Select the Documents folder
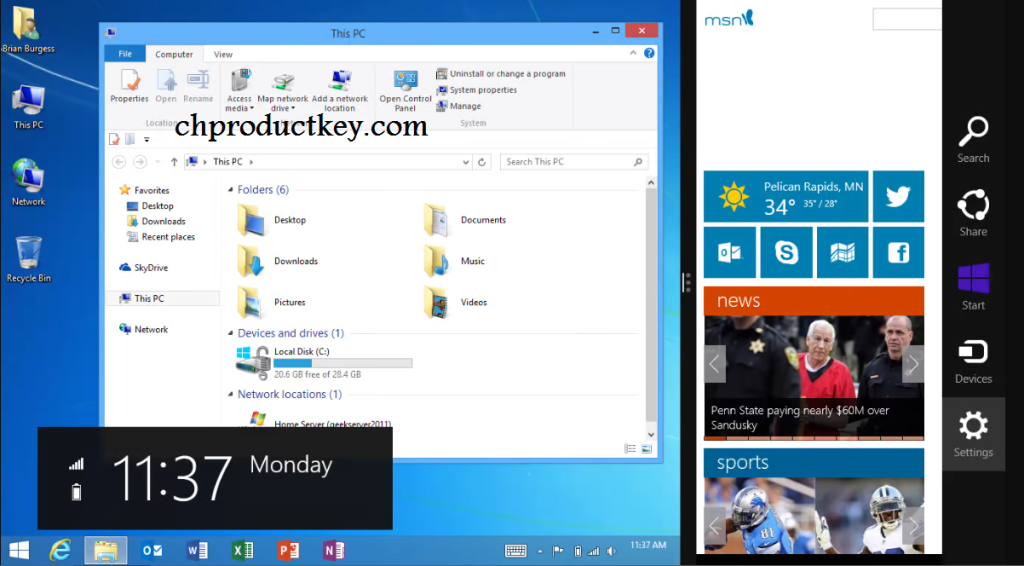This screenshot has height=566, width=1024. (464, 220)
